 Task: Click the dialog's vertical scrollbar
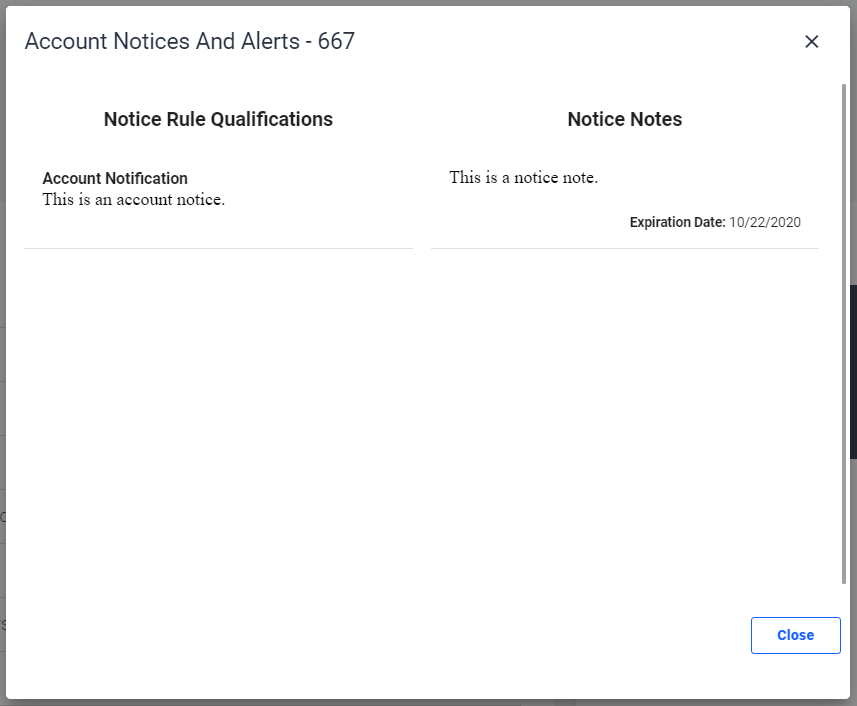coord(844,334)
